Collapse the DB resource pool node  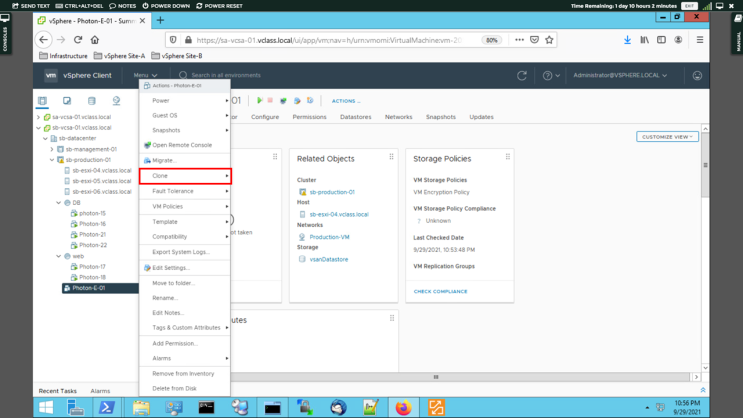coord(59,203)
